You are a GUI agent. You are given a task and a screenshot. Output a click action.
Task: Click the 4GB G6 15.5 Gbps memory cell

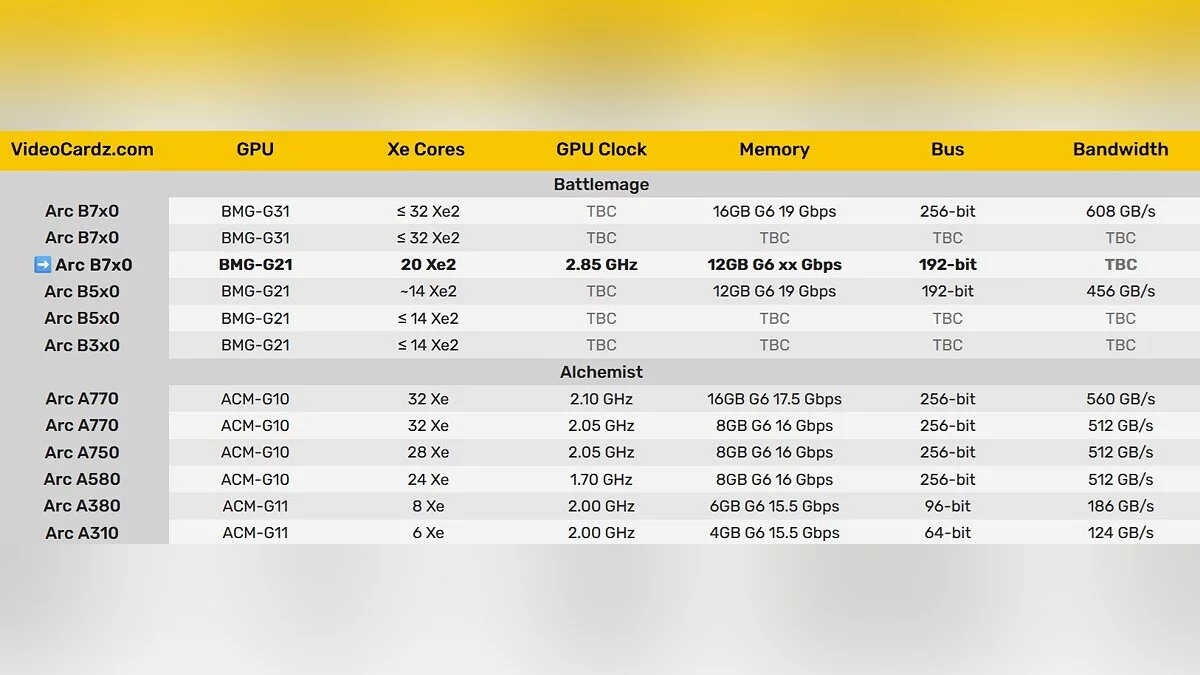[774, 533]
